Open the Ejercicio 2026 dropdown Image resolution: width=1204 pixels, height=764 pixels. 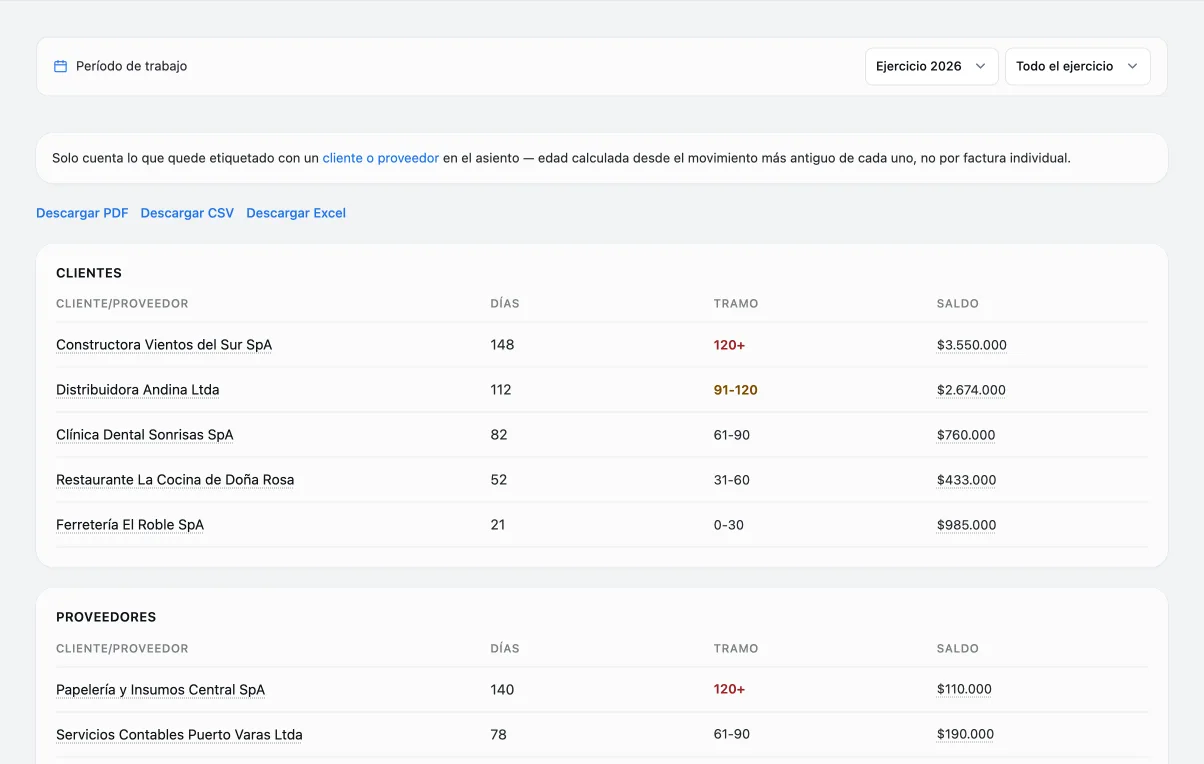point(931,66)
